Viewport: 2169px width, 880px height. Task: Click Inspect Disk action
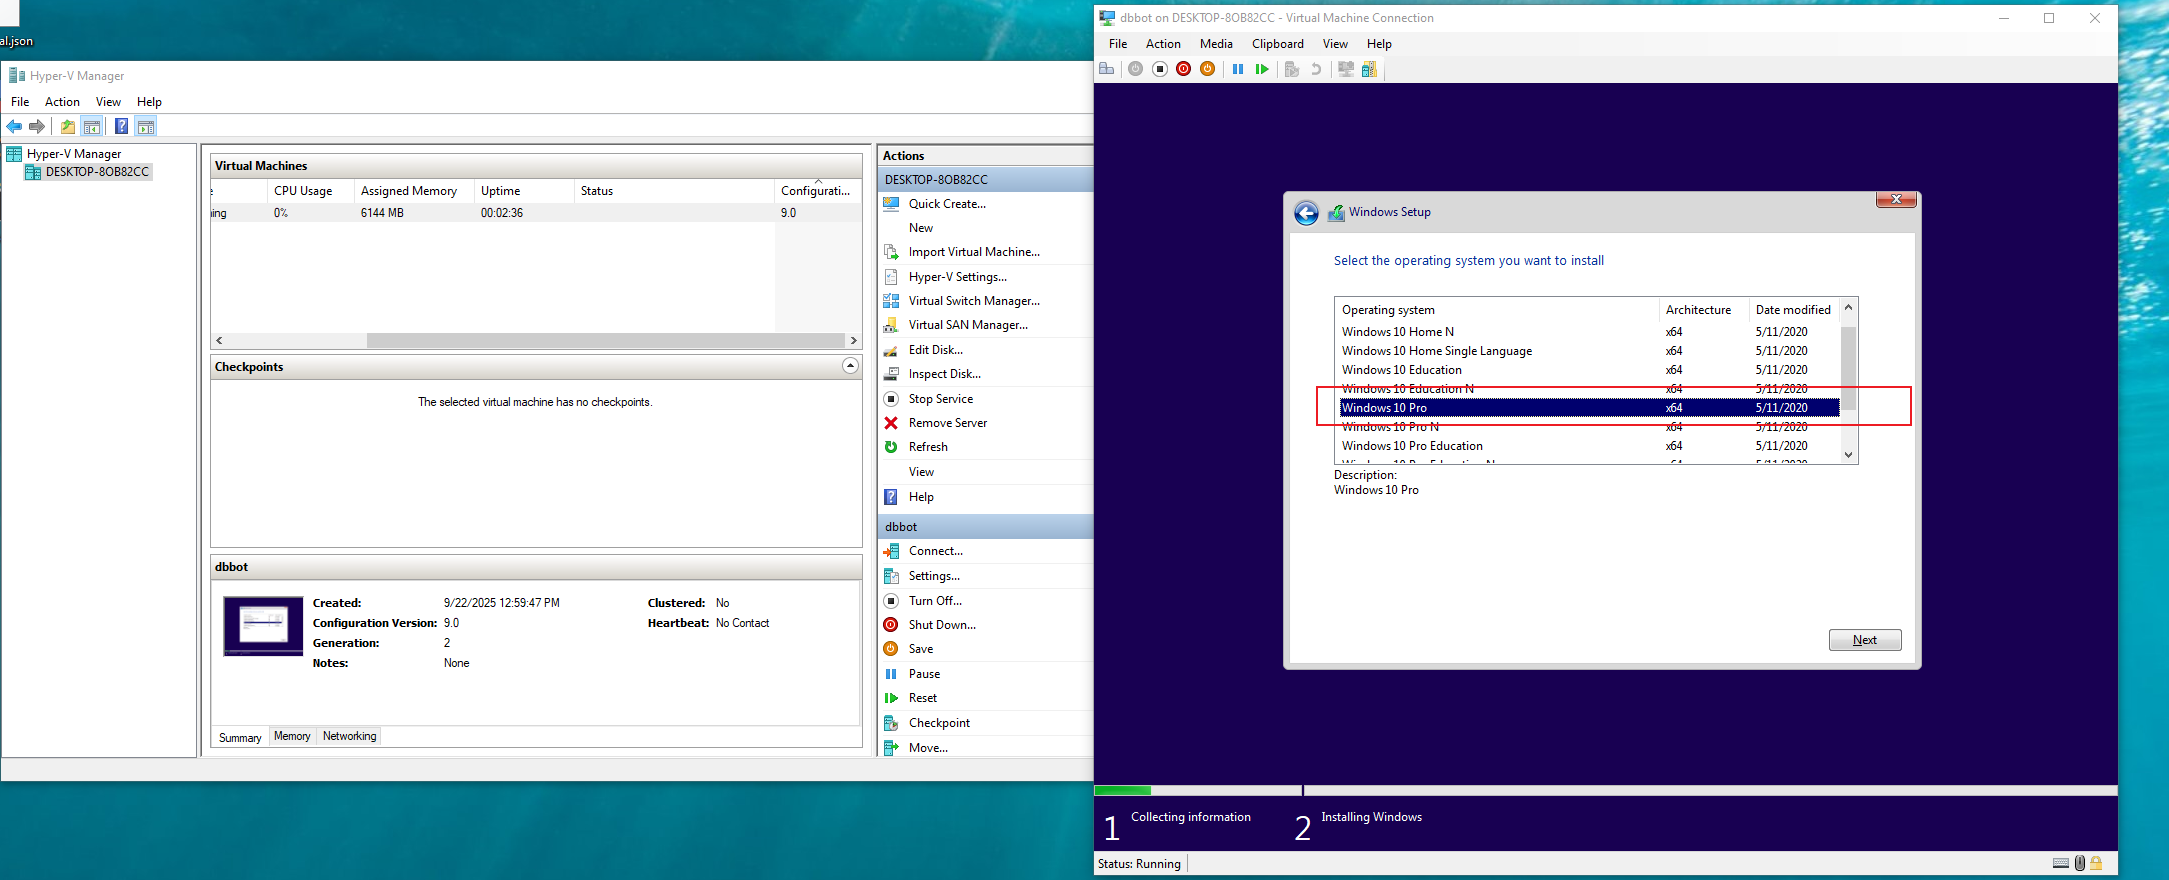945,374
